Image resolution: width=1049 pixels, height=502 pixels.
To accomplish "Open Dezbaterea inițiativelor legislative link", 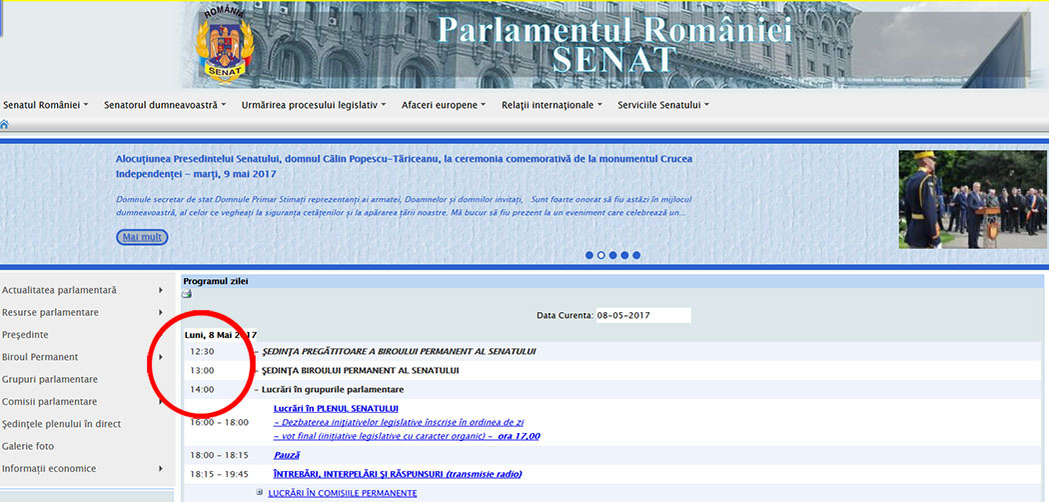I will [399, 422].
